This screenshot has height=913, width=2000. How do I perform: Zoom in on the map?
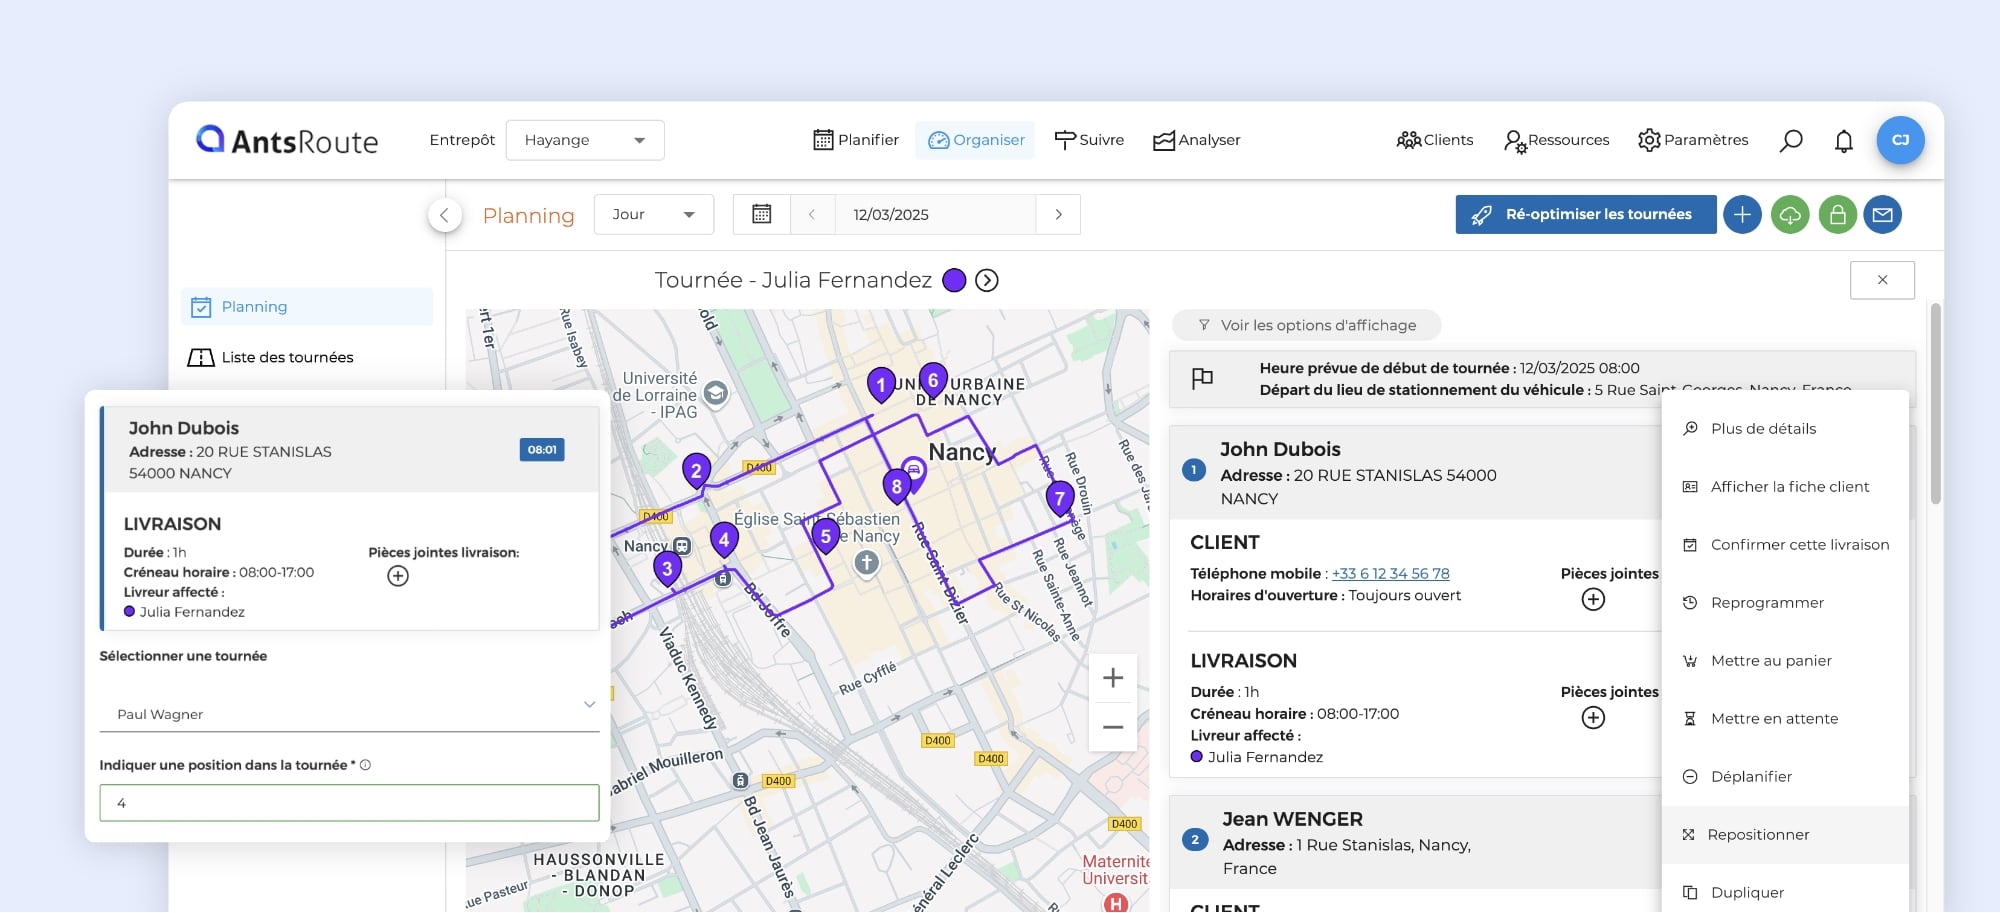click(x=1112, y=678)
